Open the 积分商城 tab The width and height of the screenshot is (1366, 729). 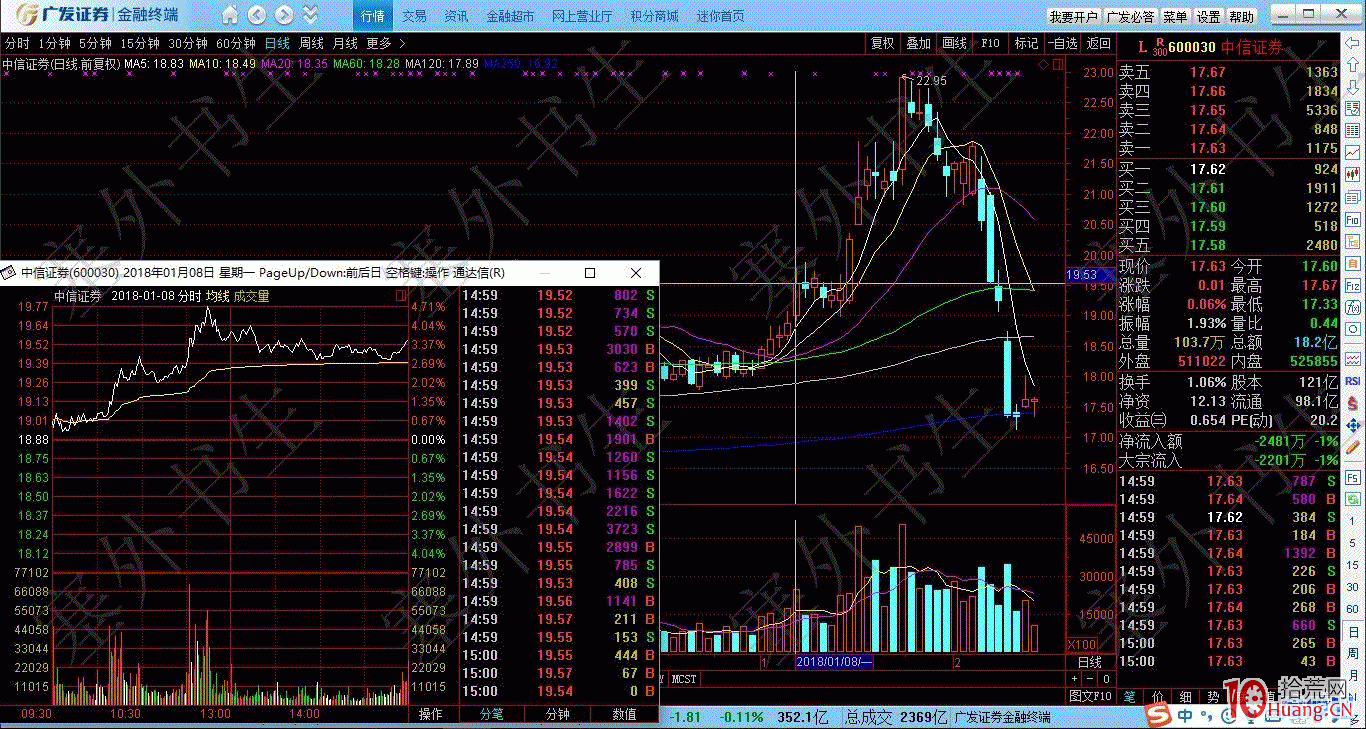pyautogui.click(x=654, y=16)
